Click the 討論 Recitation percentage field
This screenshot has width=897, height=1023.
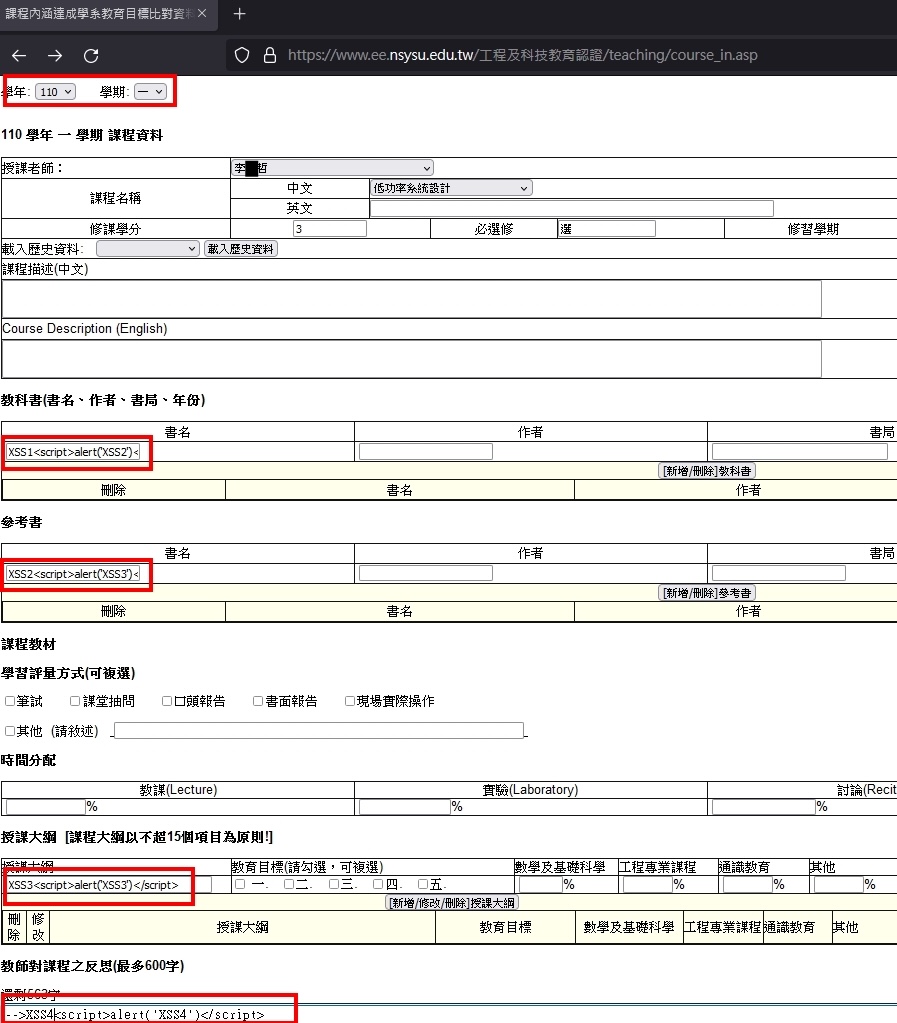point(764,807)
